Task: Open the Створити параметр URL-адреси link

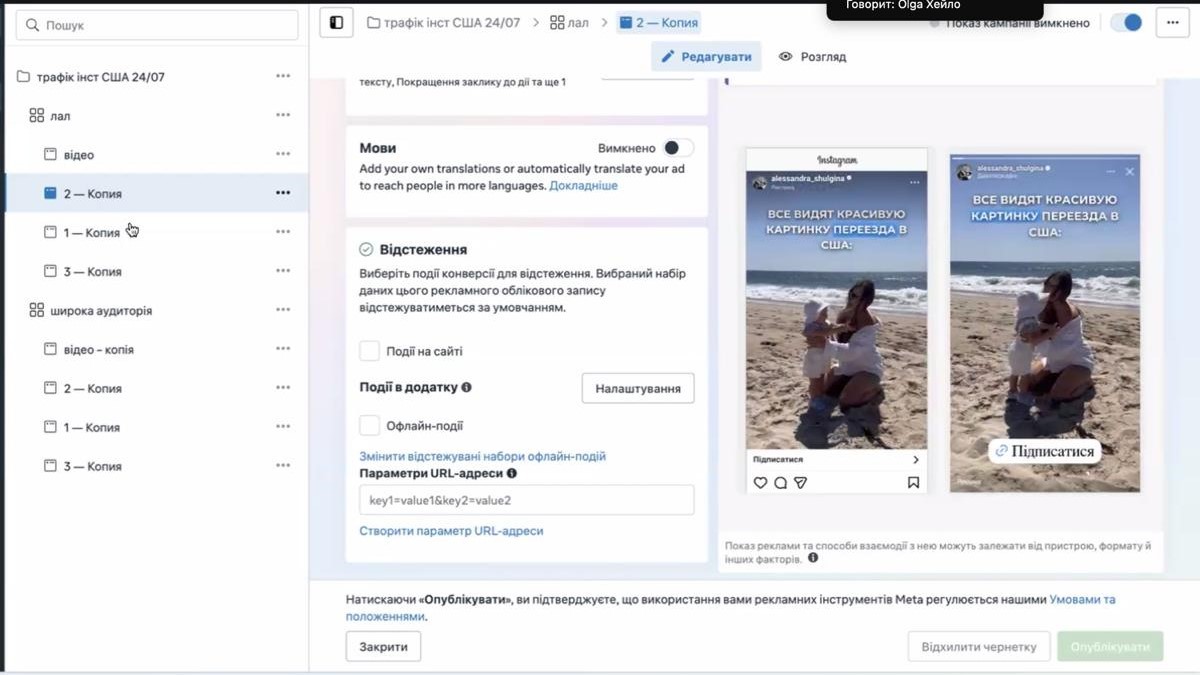Action: point(451,531)
